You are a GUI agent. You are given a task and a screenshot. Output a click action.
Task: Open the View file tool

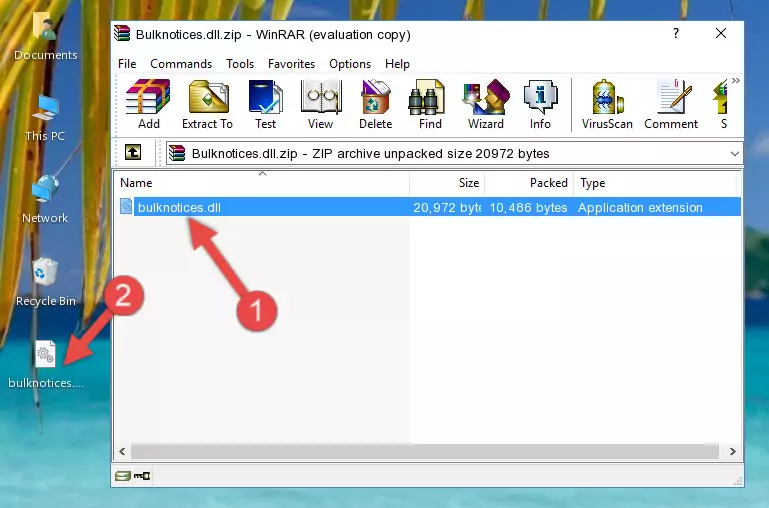pos(321,104)
